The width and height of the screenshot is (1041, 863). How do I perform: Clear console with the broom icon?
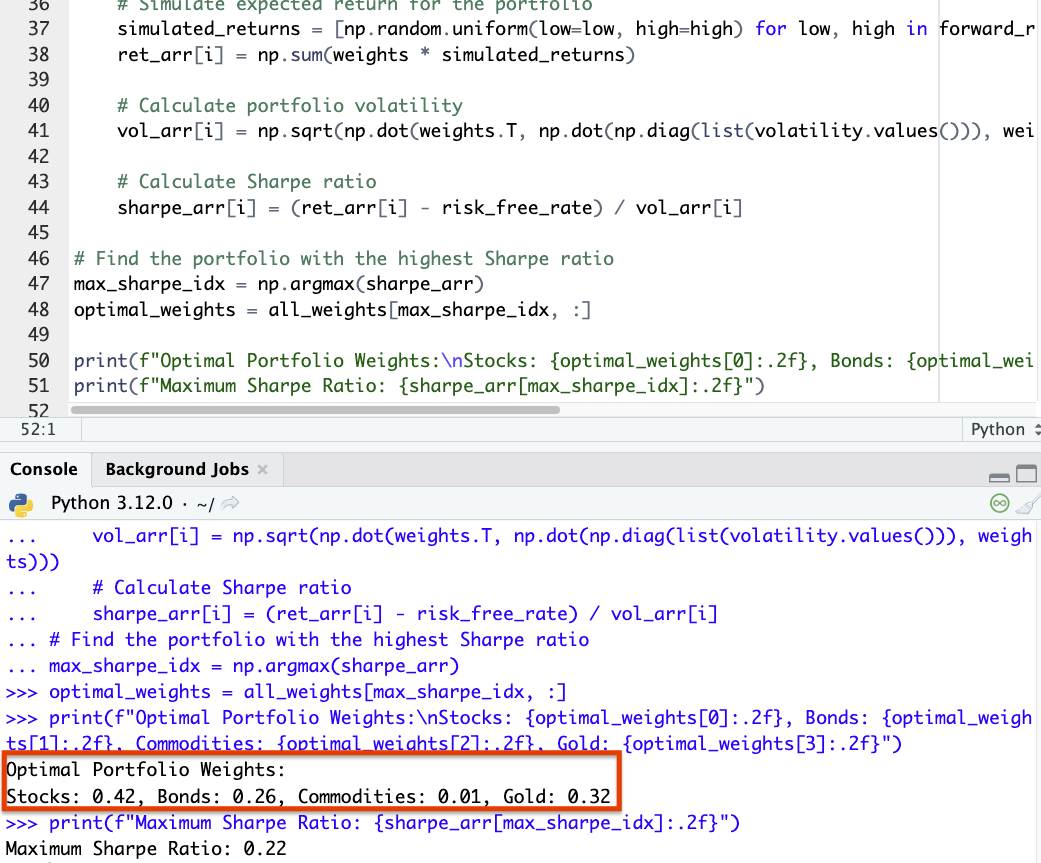click(1029, 504)
